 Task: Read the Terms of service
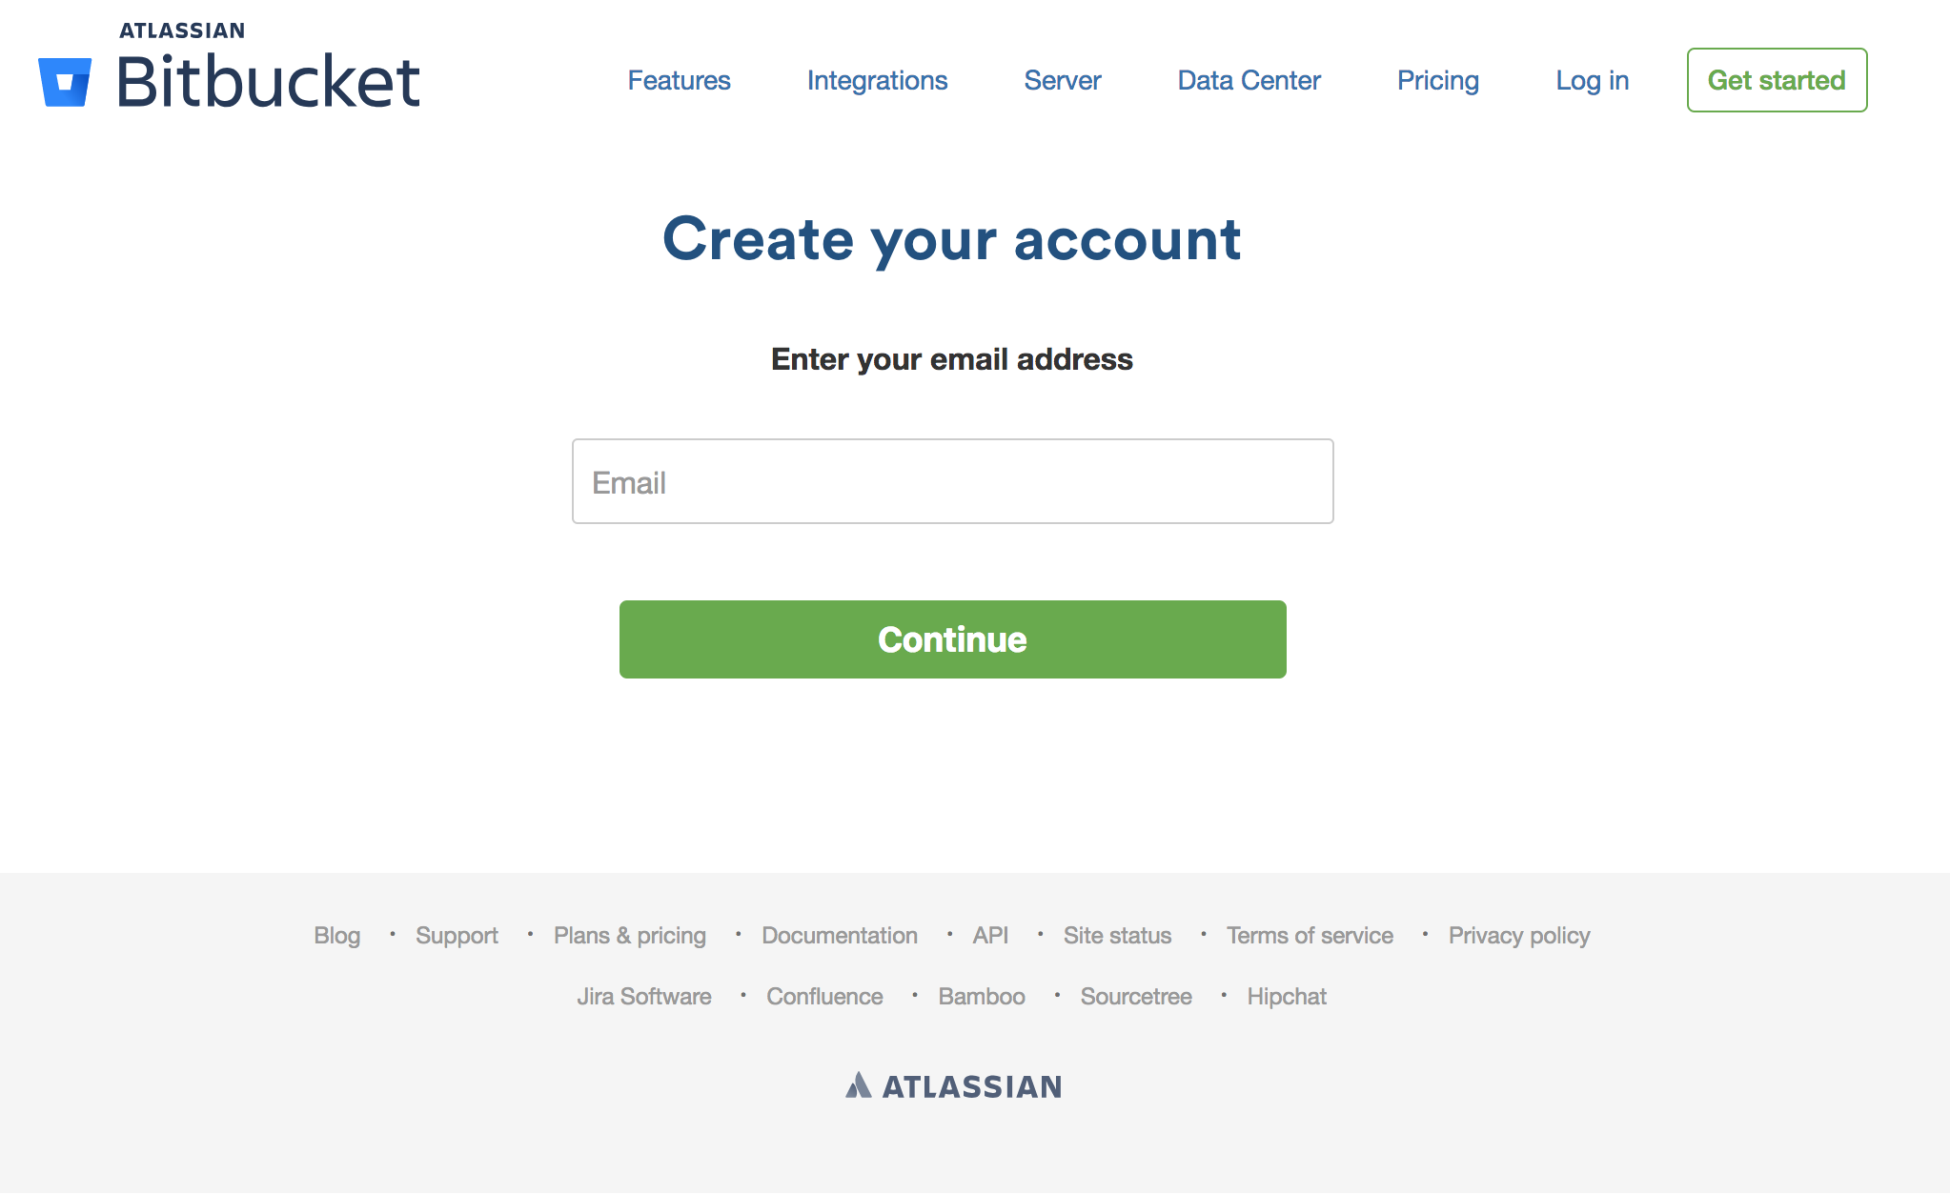coord(1309,935)
